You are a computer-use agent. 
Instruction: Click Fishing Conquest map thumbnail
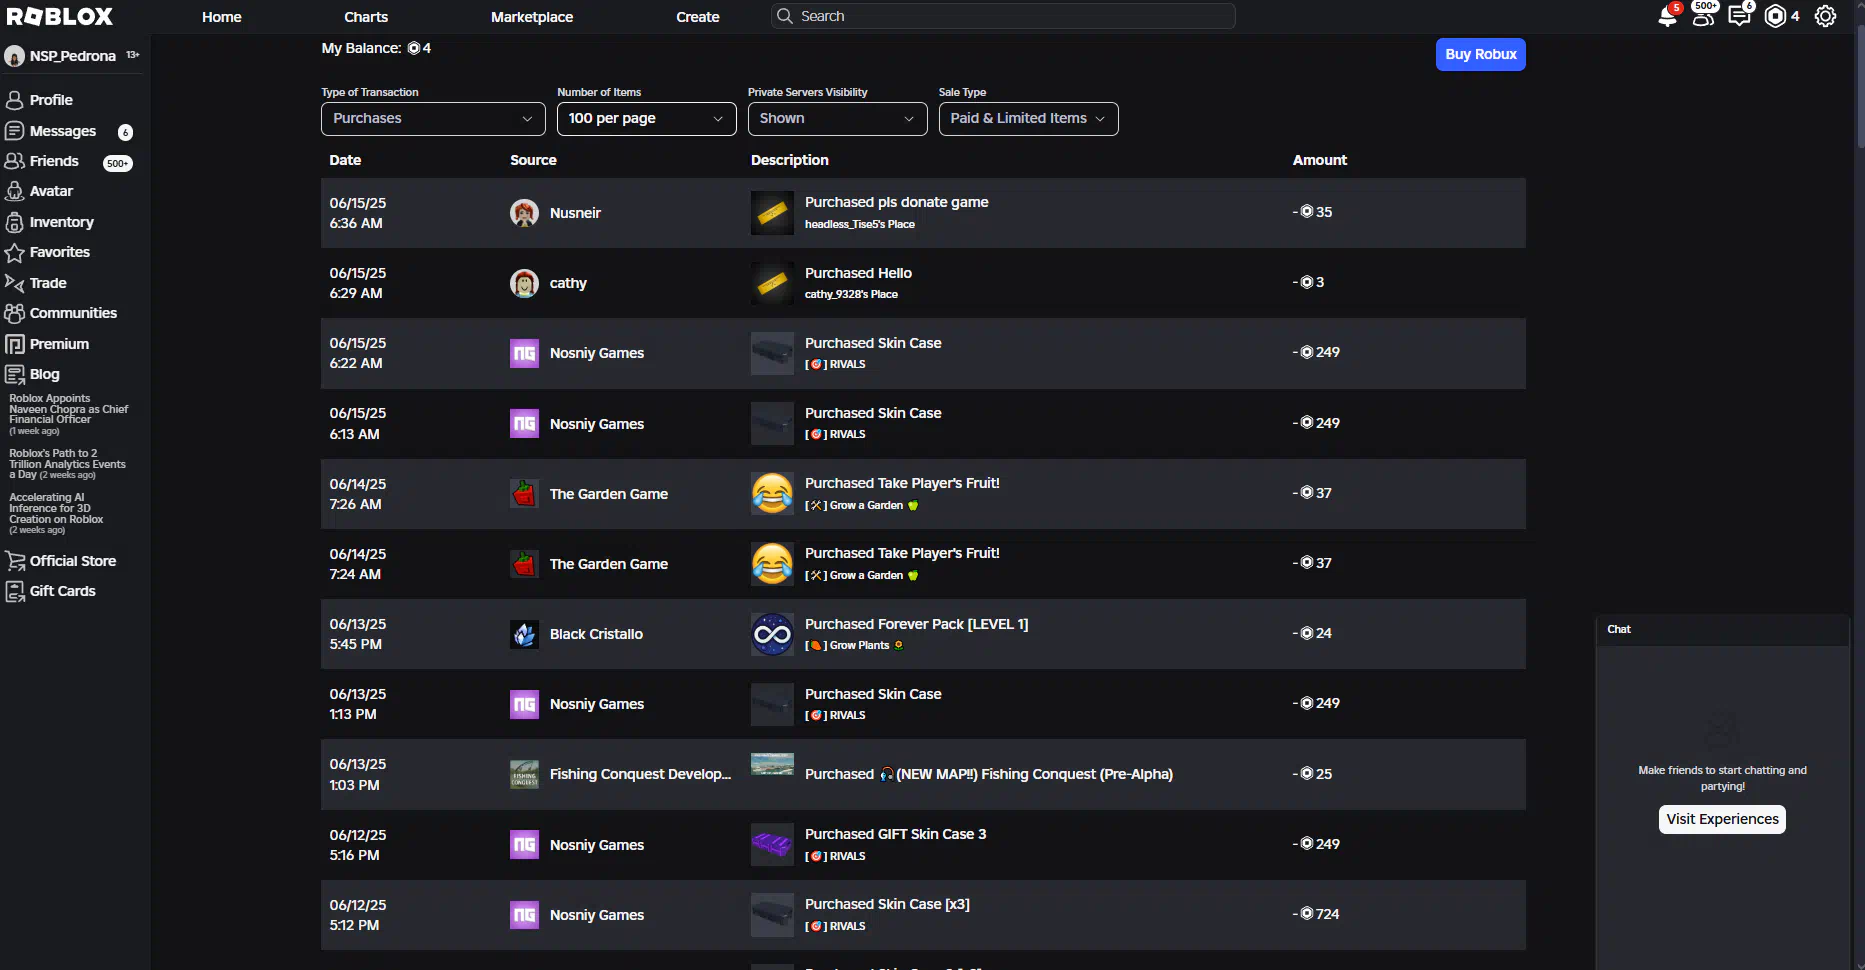point(772,764)
